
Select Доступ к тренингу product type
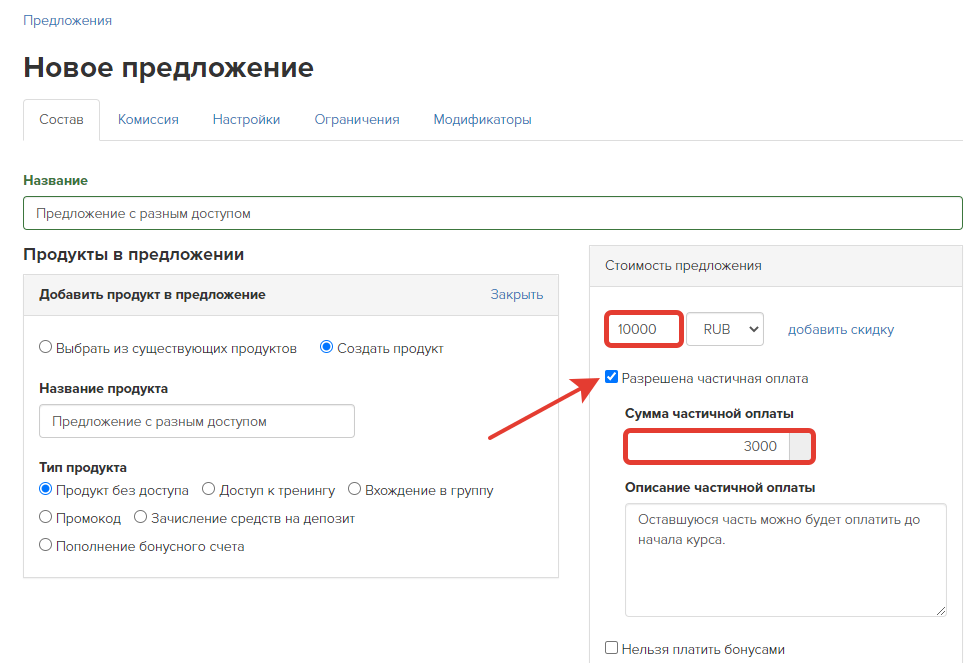coord(208,489)
